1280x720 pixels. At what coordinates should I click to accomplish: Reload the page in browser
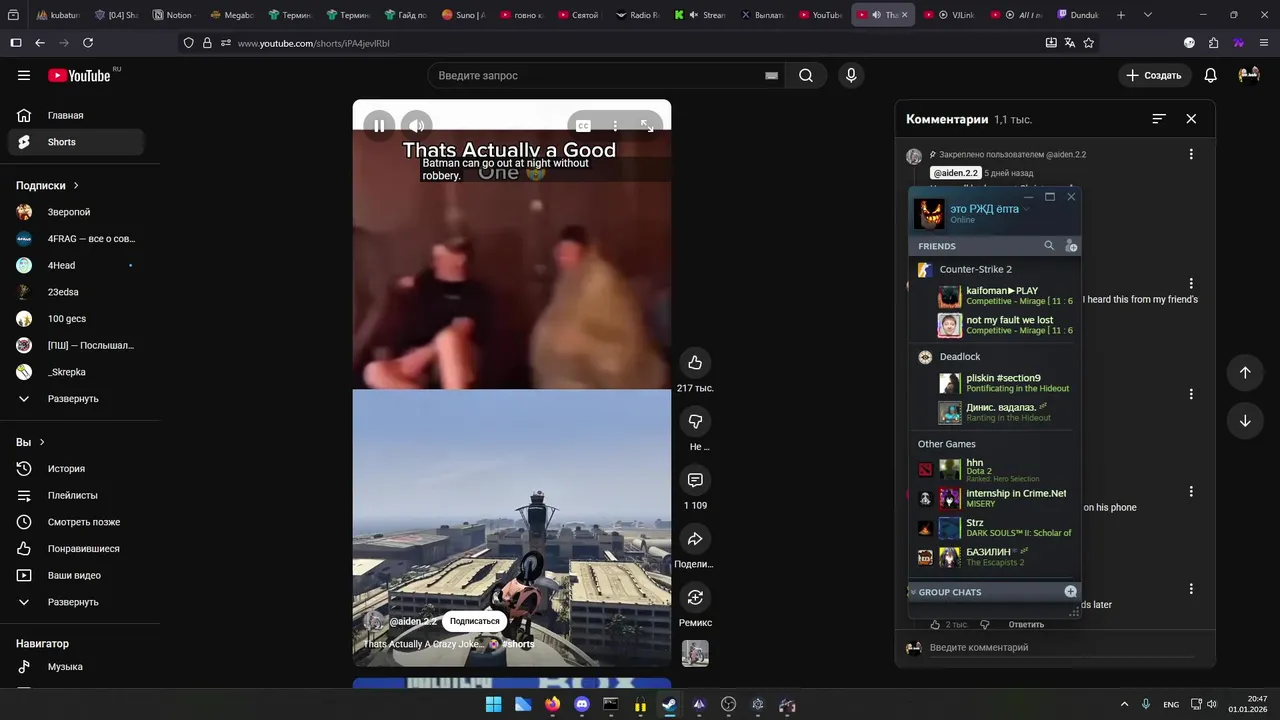[x=88, y=43]
